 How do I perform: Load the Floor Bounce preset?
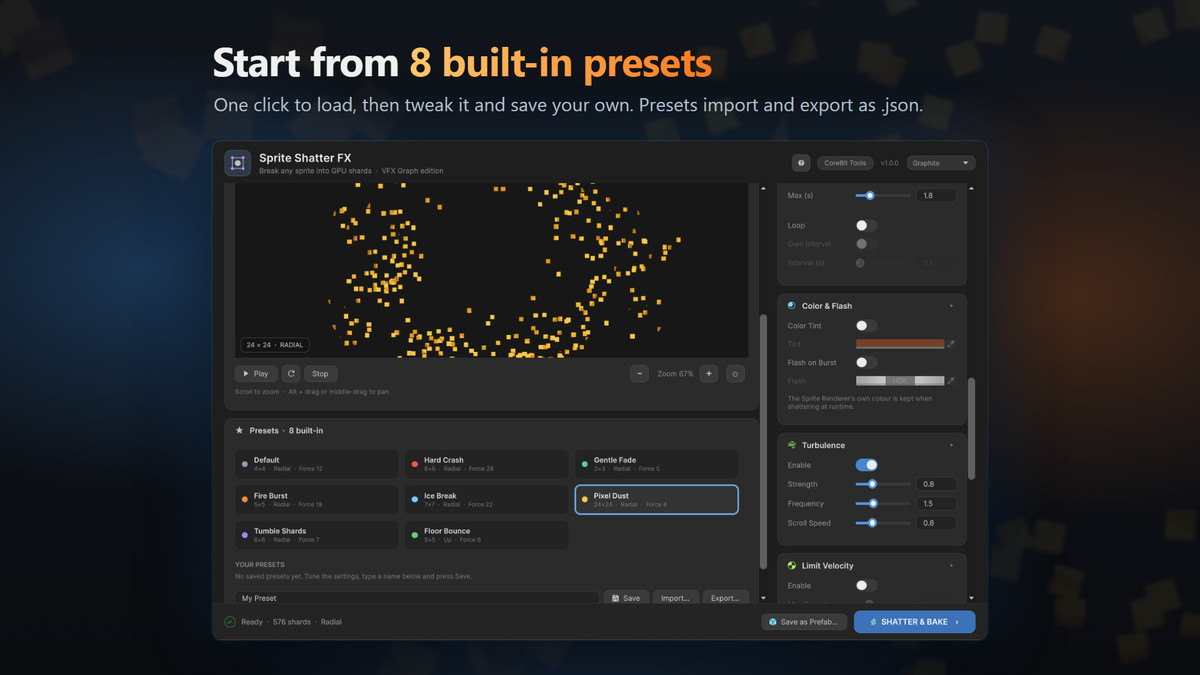486,534
